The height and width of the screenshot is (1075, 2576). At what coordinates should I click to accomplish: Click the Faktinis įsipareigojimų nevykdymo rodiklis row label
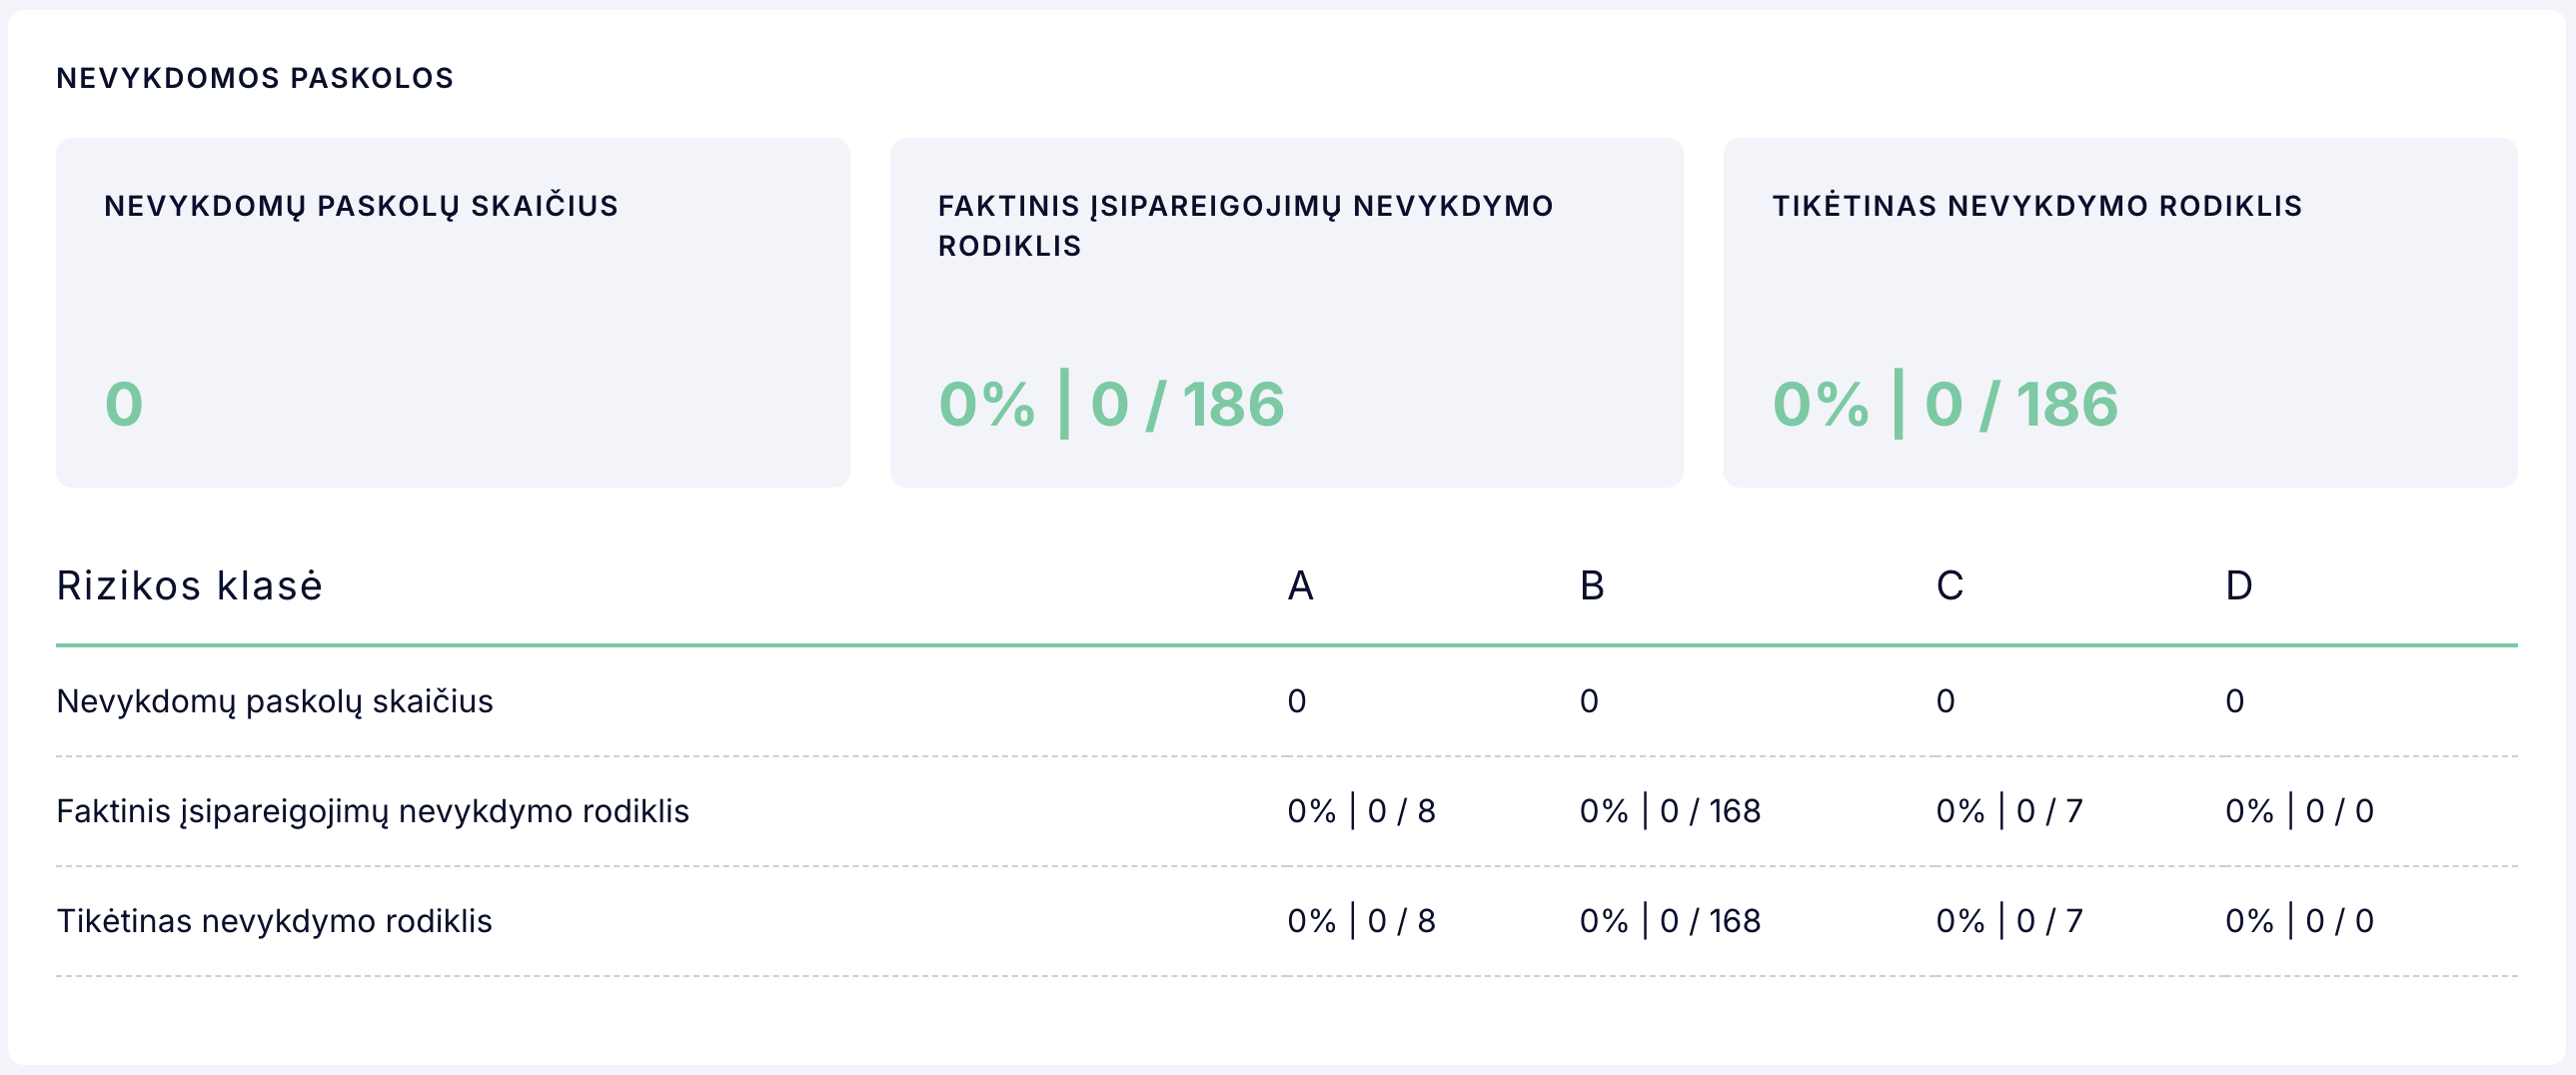[x=372, y=811]
